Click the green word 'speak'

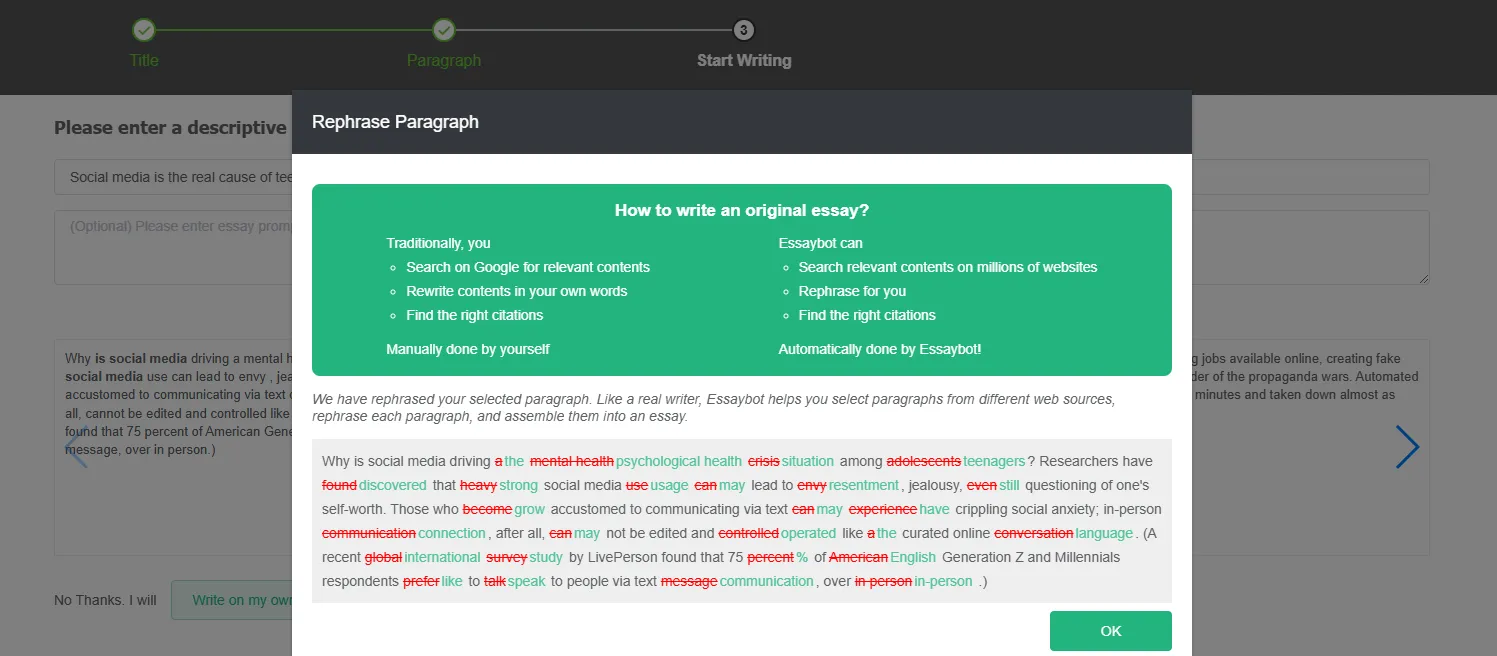point(527,581)
